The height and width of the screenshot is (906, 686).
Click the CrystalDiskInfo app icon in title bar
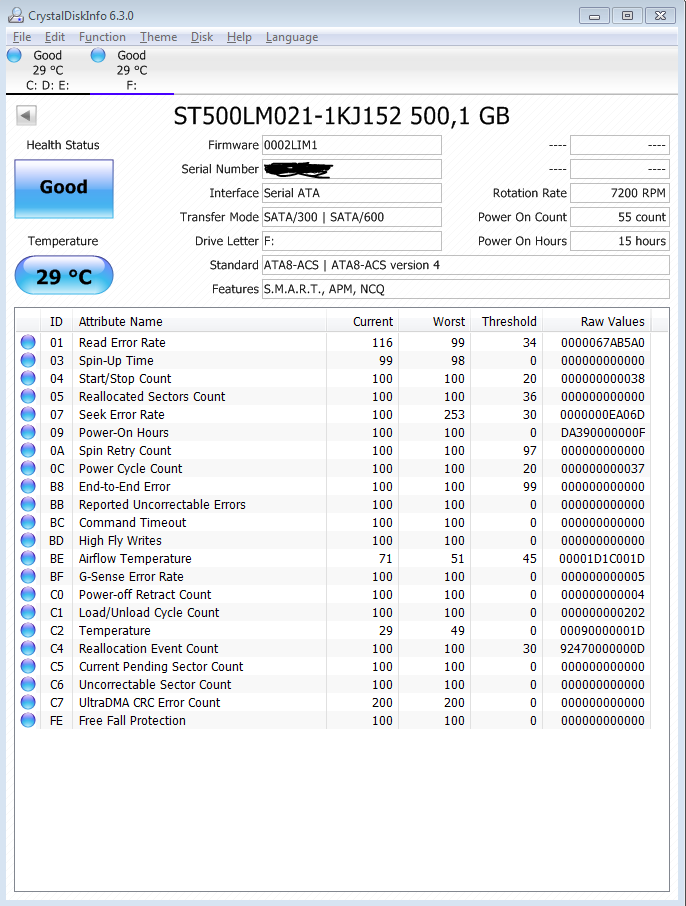[x=16, y=15]
